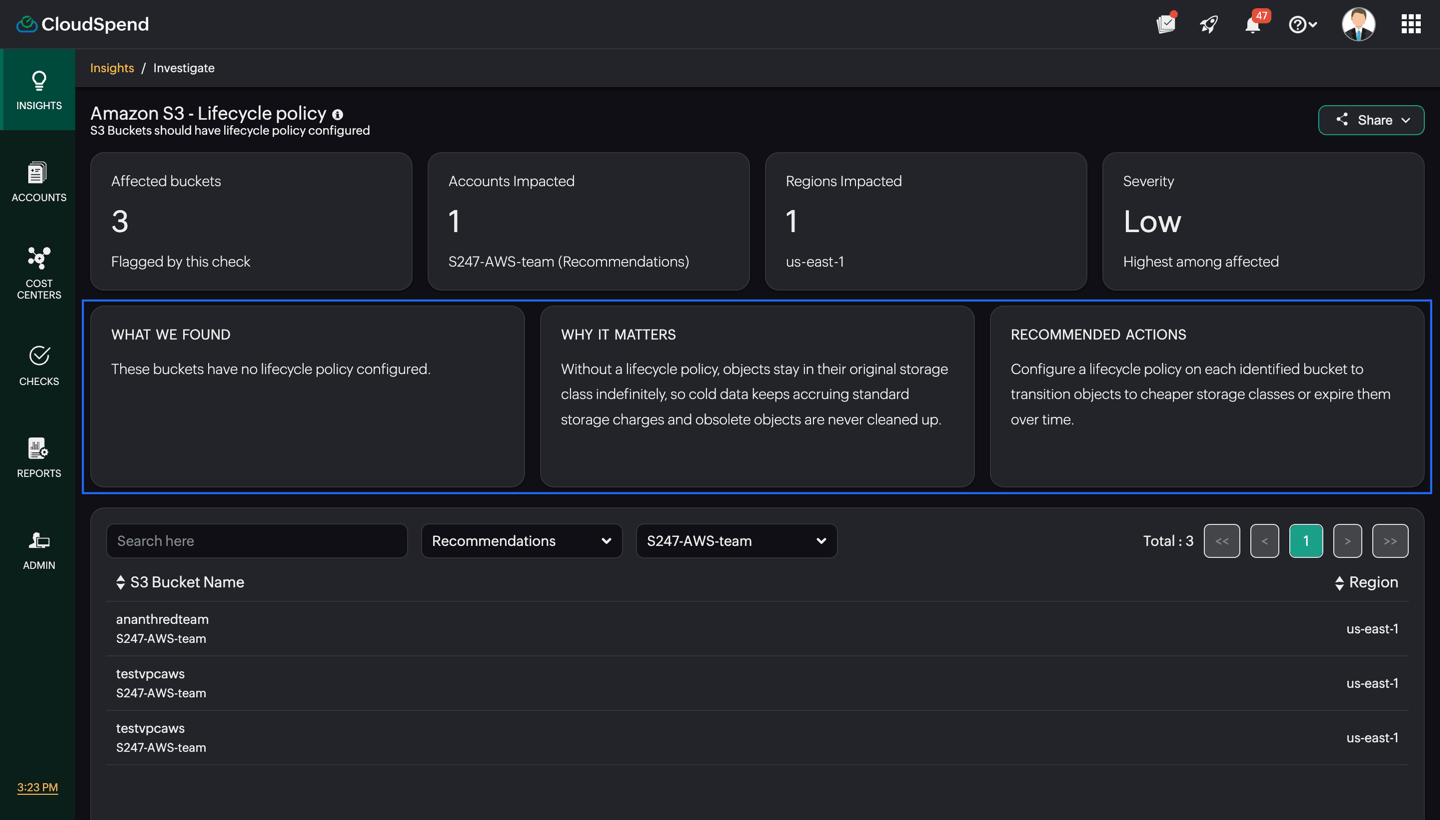Click the RECOMMENDED ACTIONS heading
1440x820 pixels.
pos(1098,335)
